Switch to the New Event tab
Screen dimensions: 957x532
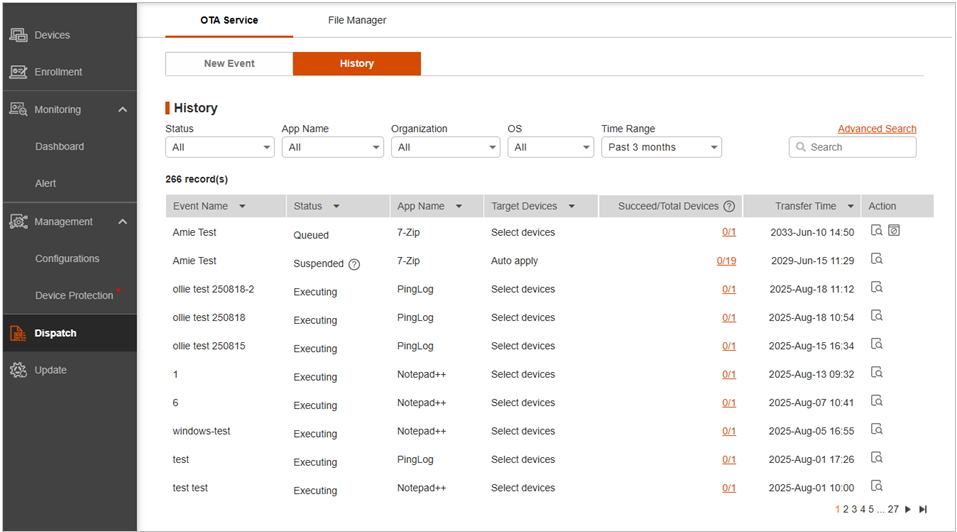click(229, 63)
